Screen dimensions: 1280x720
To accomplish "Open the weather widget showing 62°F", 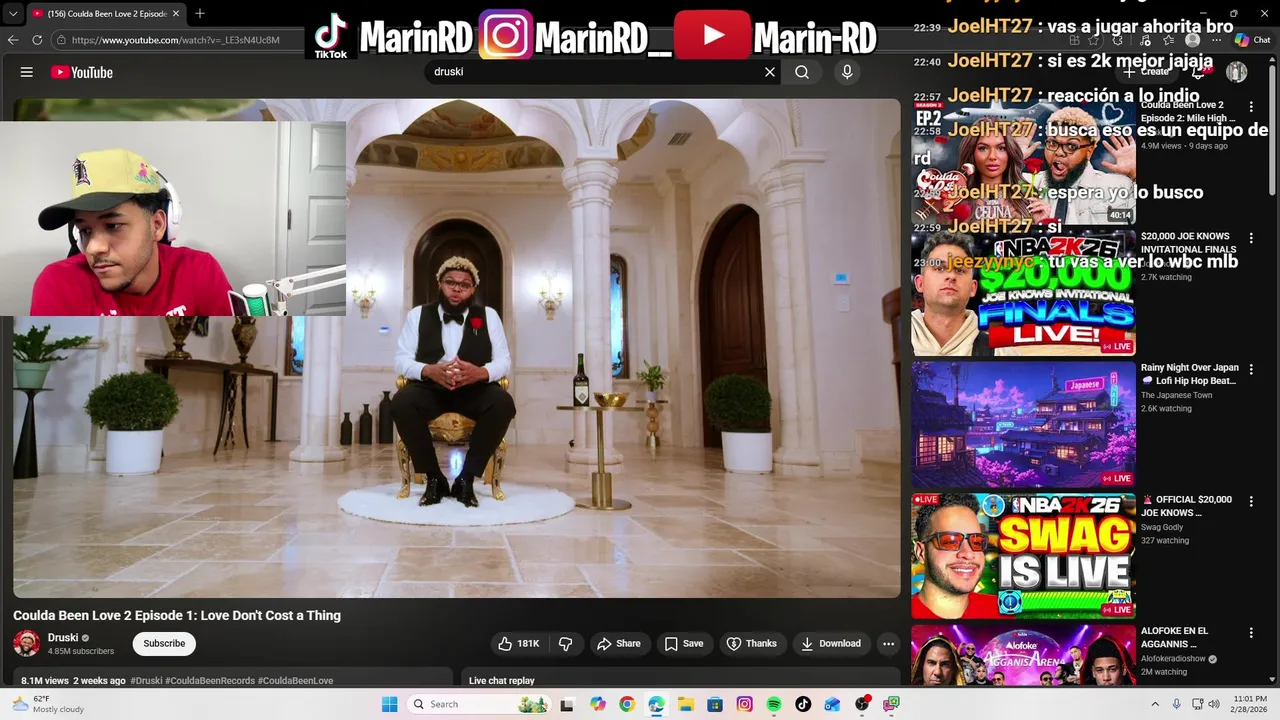I will [46, 704].
